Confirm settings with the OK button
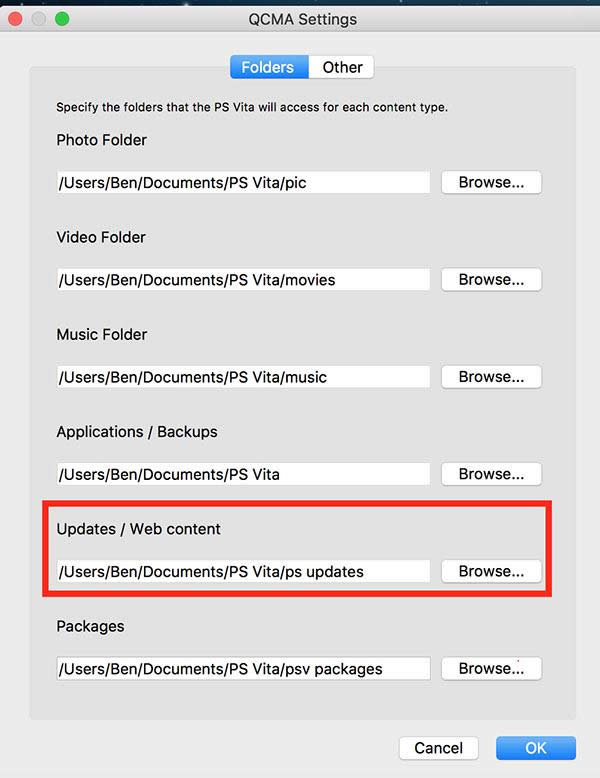Screen dimensions: 600x778 coord(536,748)
